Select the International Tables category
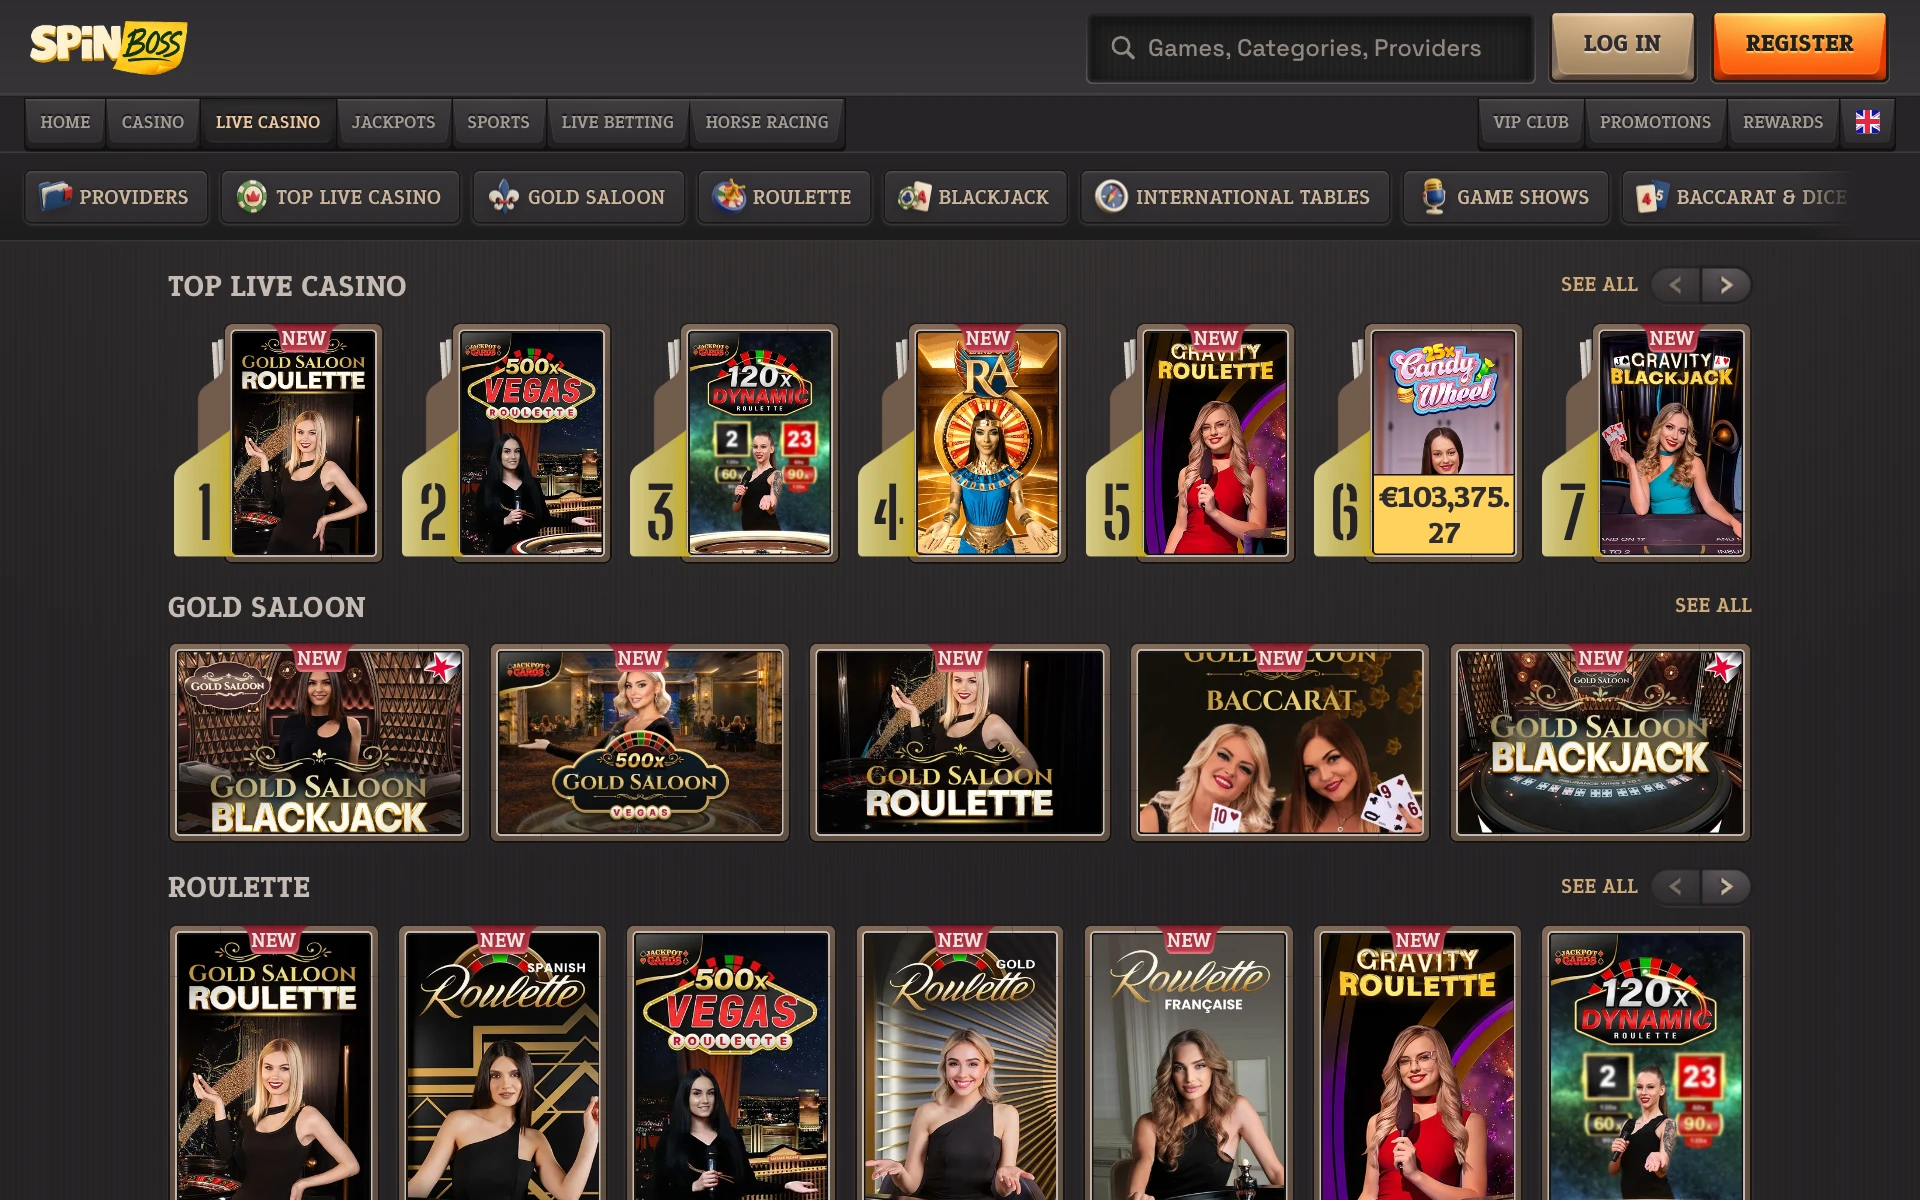Viewport: 1920px width, 1200px height. 1234,197
